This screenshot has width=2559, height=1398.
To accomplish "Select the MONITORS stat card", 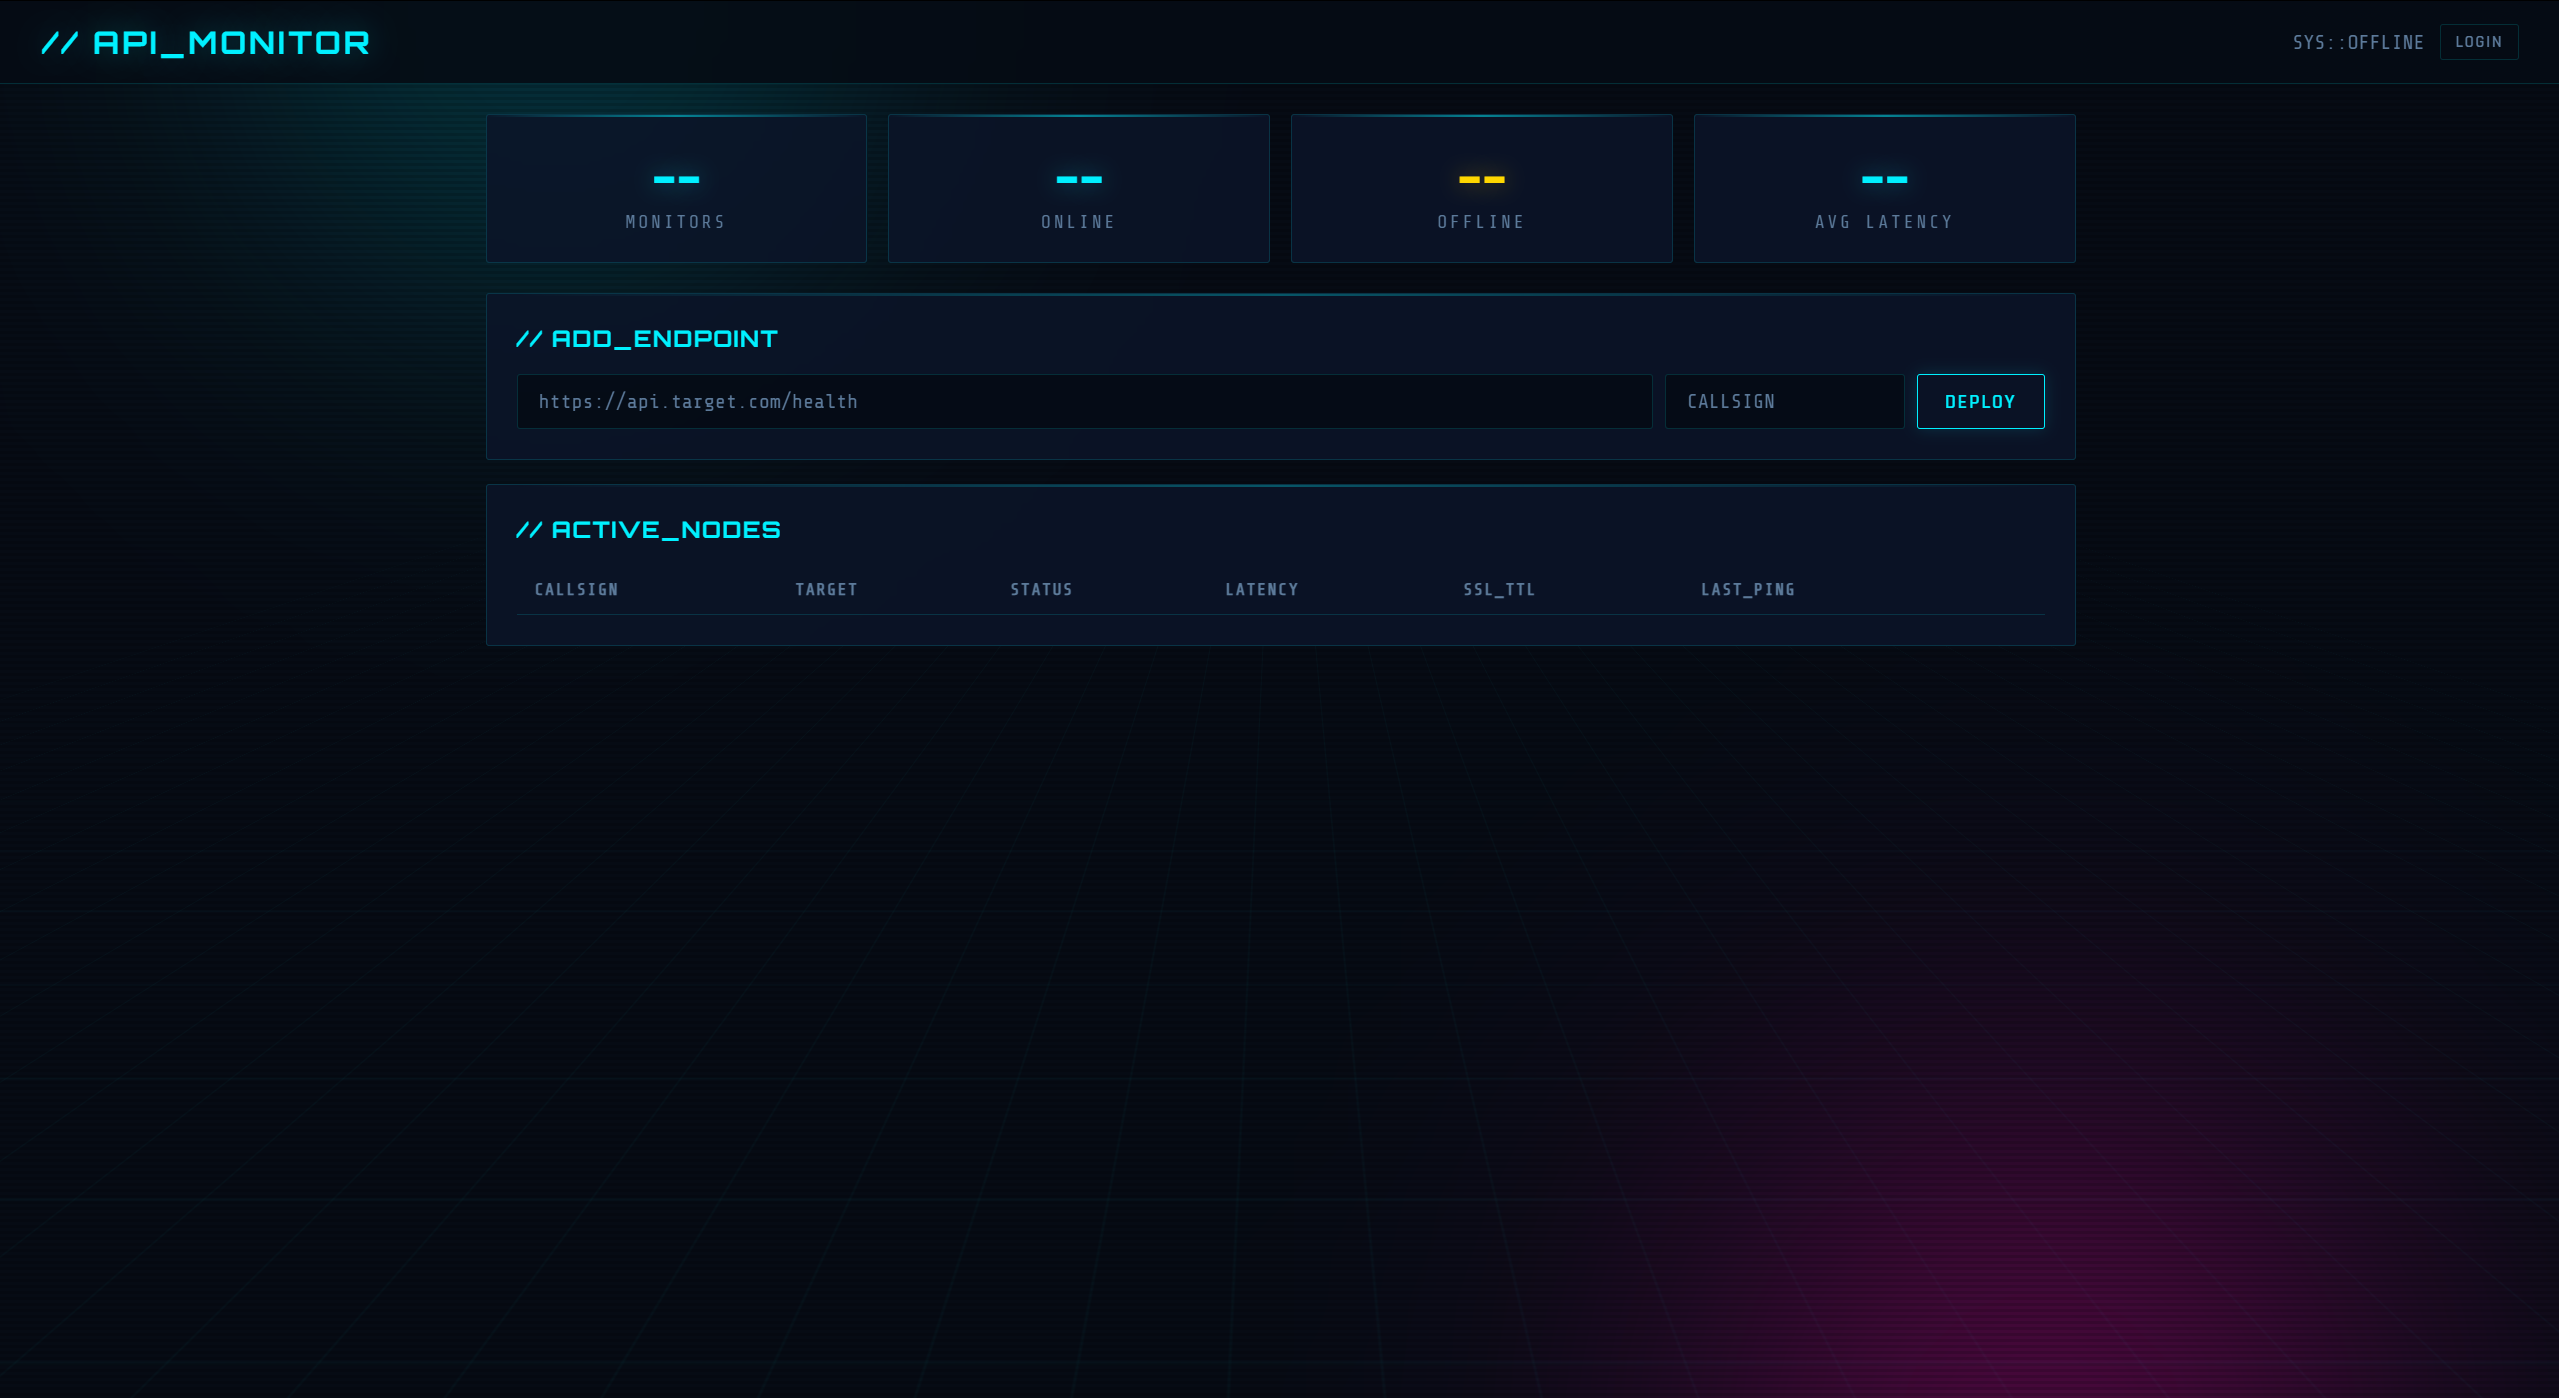I will 676,188.
